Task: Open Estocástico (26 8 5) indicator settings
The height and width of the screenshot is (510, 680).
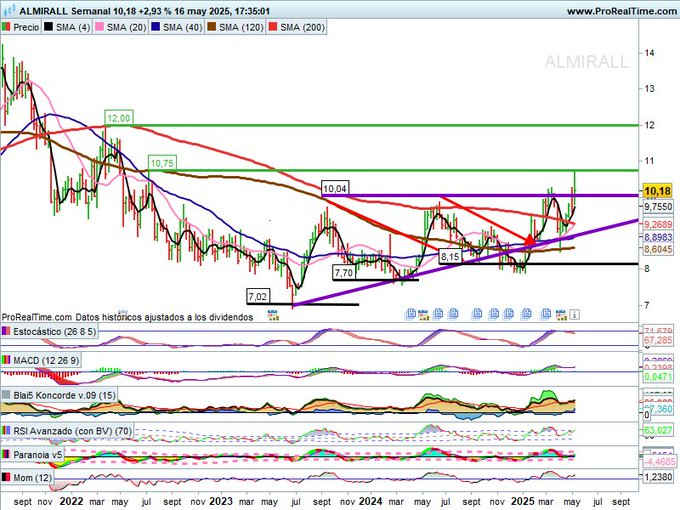Action: pos(54,332)
